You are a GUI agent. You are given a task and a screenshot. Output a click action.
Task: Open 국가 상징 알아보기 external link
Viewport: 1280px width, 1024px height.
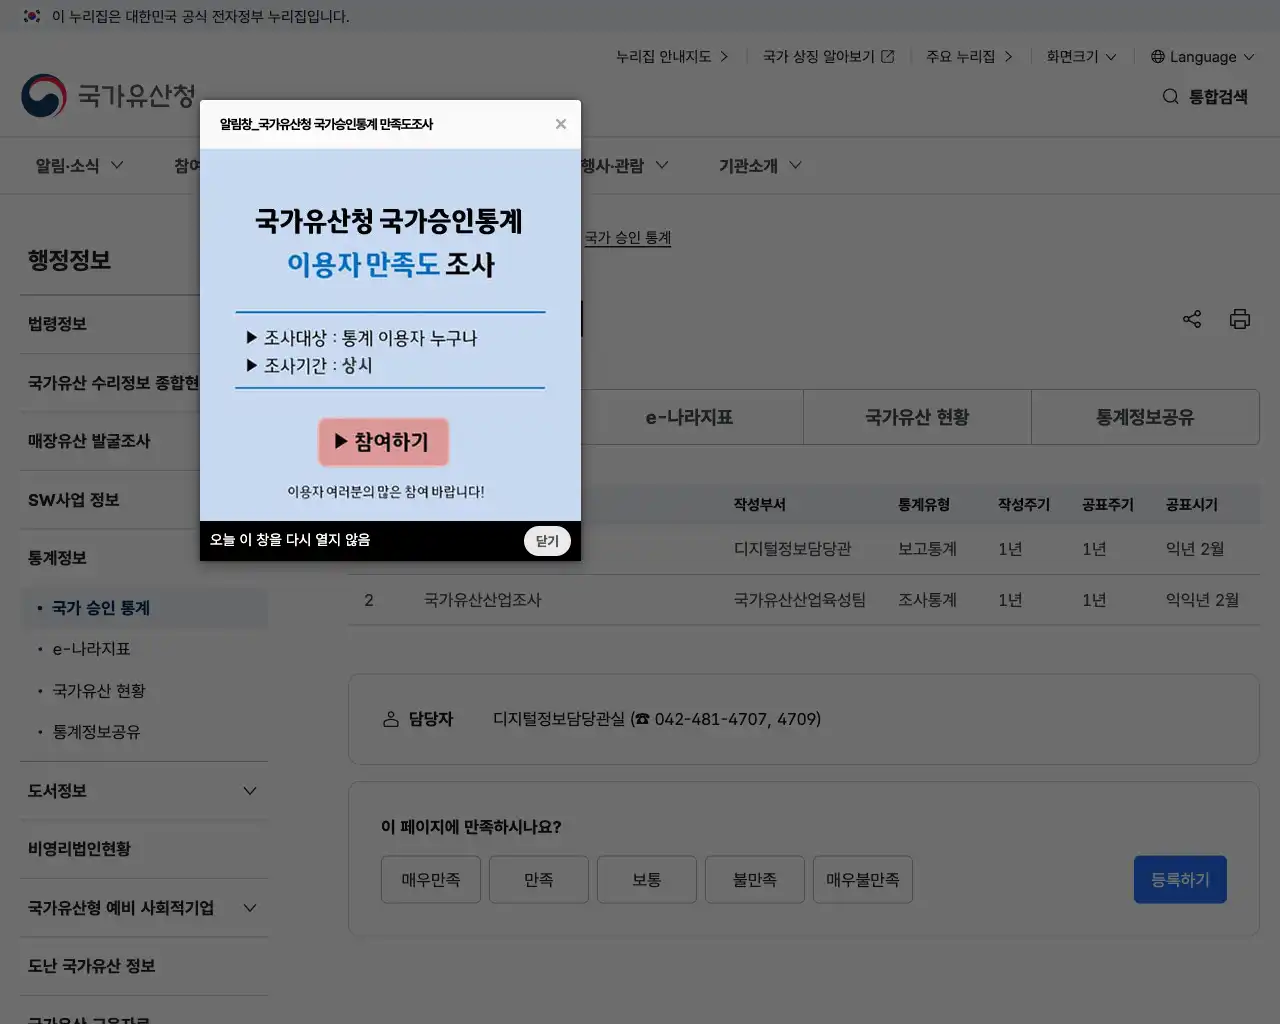click(x=828, y=57)
